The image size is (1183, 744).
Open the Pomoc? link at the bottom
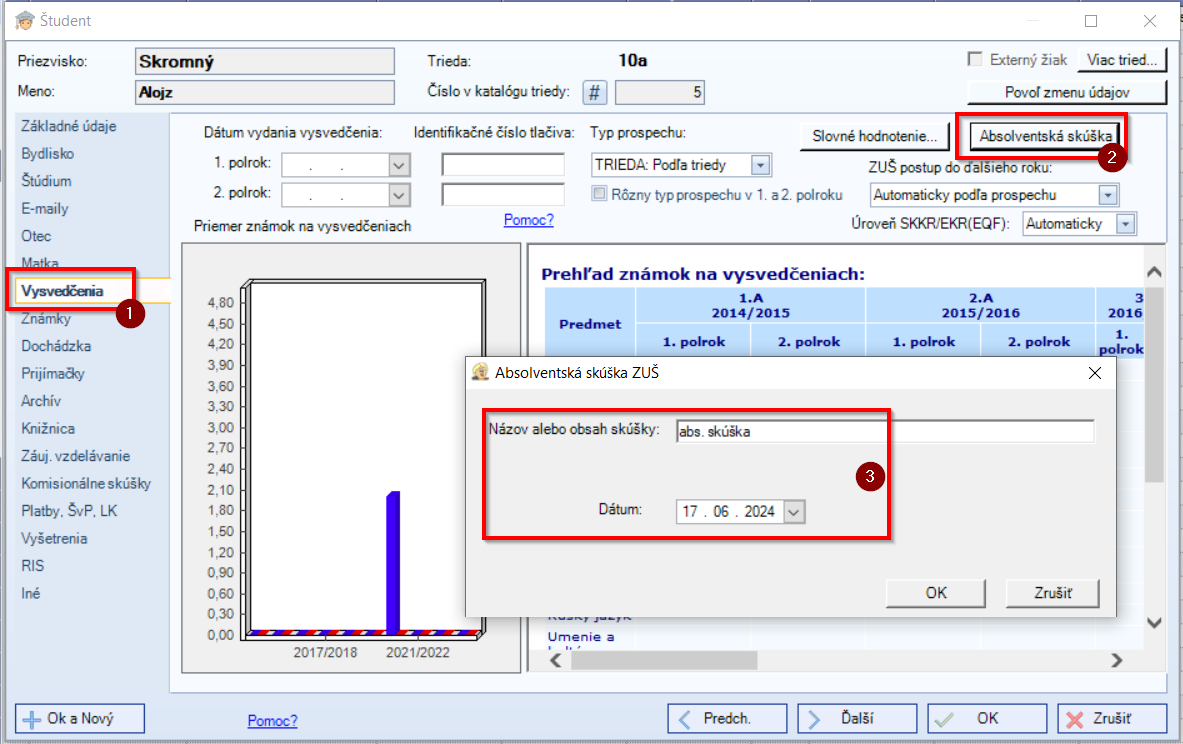pyautogui.click(x=272, y=721)
